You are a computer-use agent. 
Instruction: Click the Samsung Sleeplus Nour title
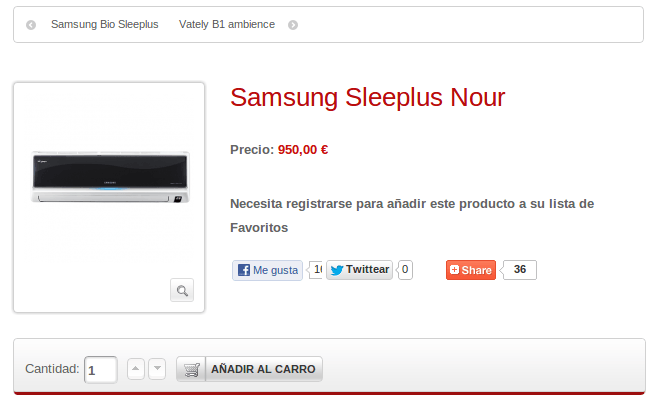368,98
